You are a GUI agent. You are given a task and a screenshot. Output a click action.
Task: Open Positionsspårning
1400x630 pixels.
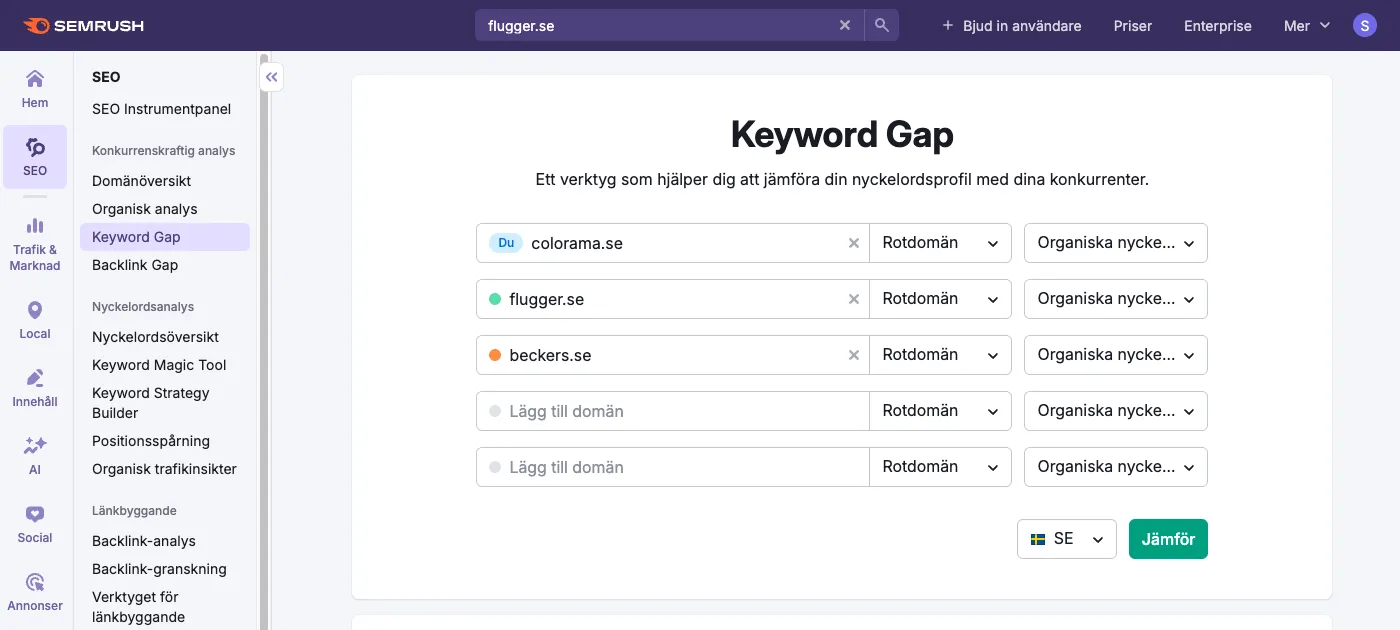click(x=151, y=441)
